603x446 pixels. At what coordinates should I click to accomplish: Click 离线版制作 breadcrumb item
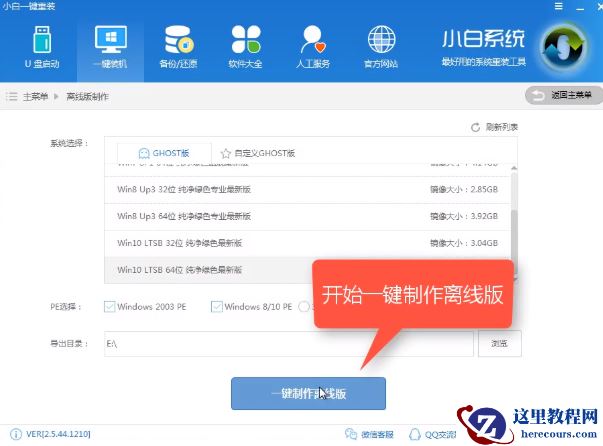87,97
